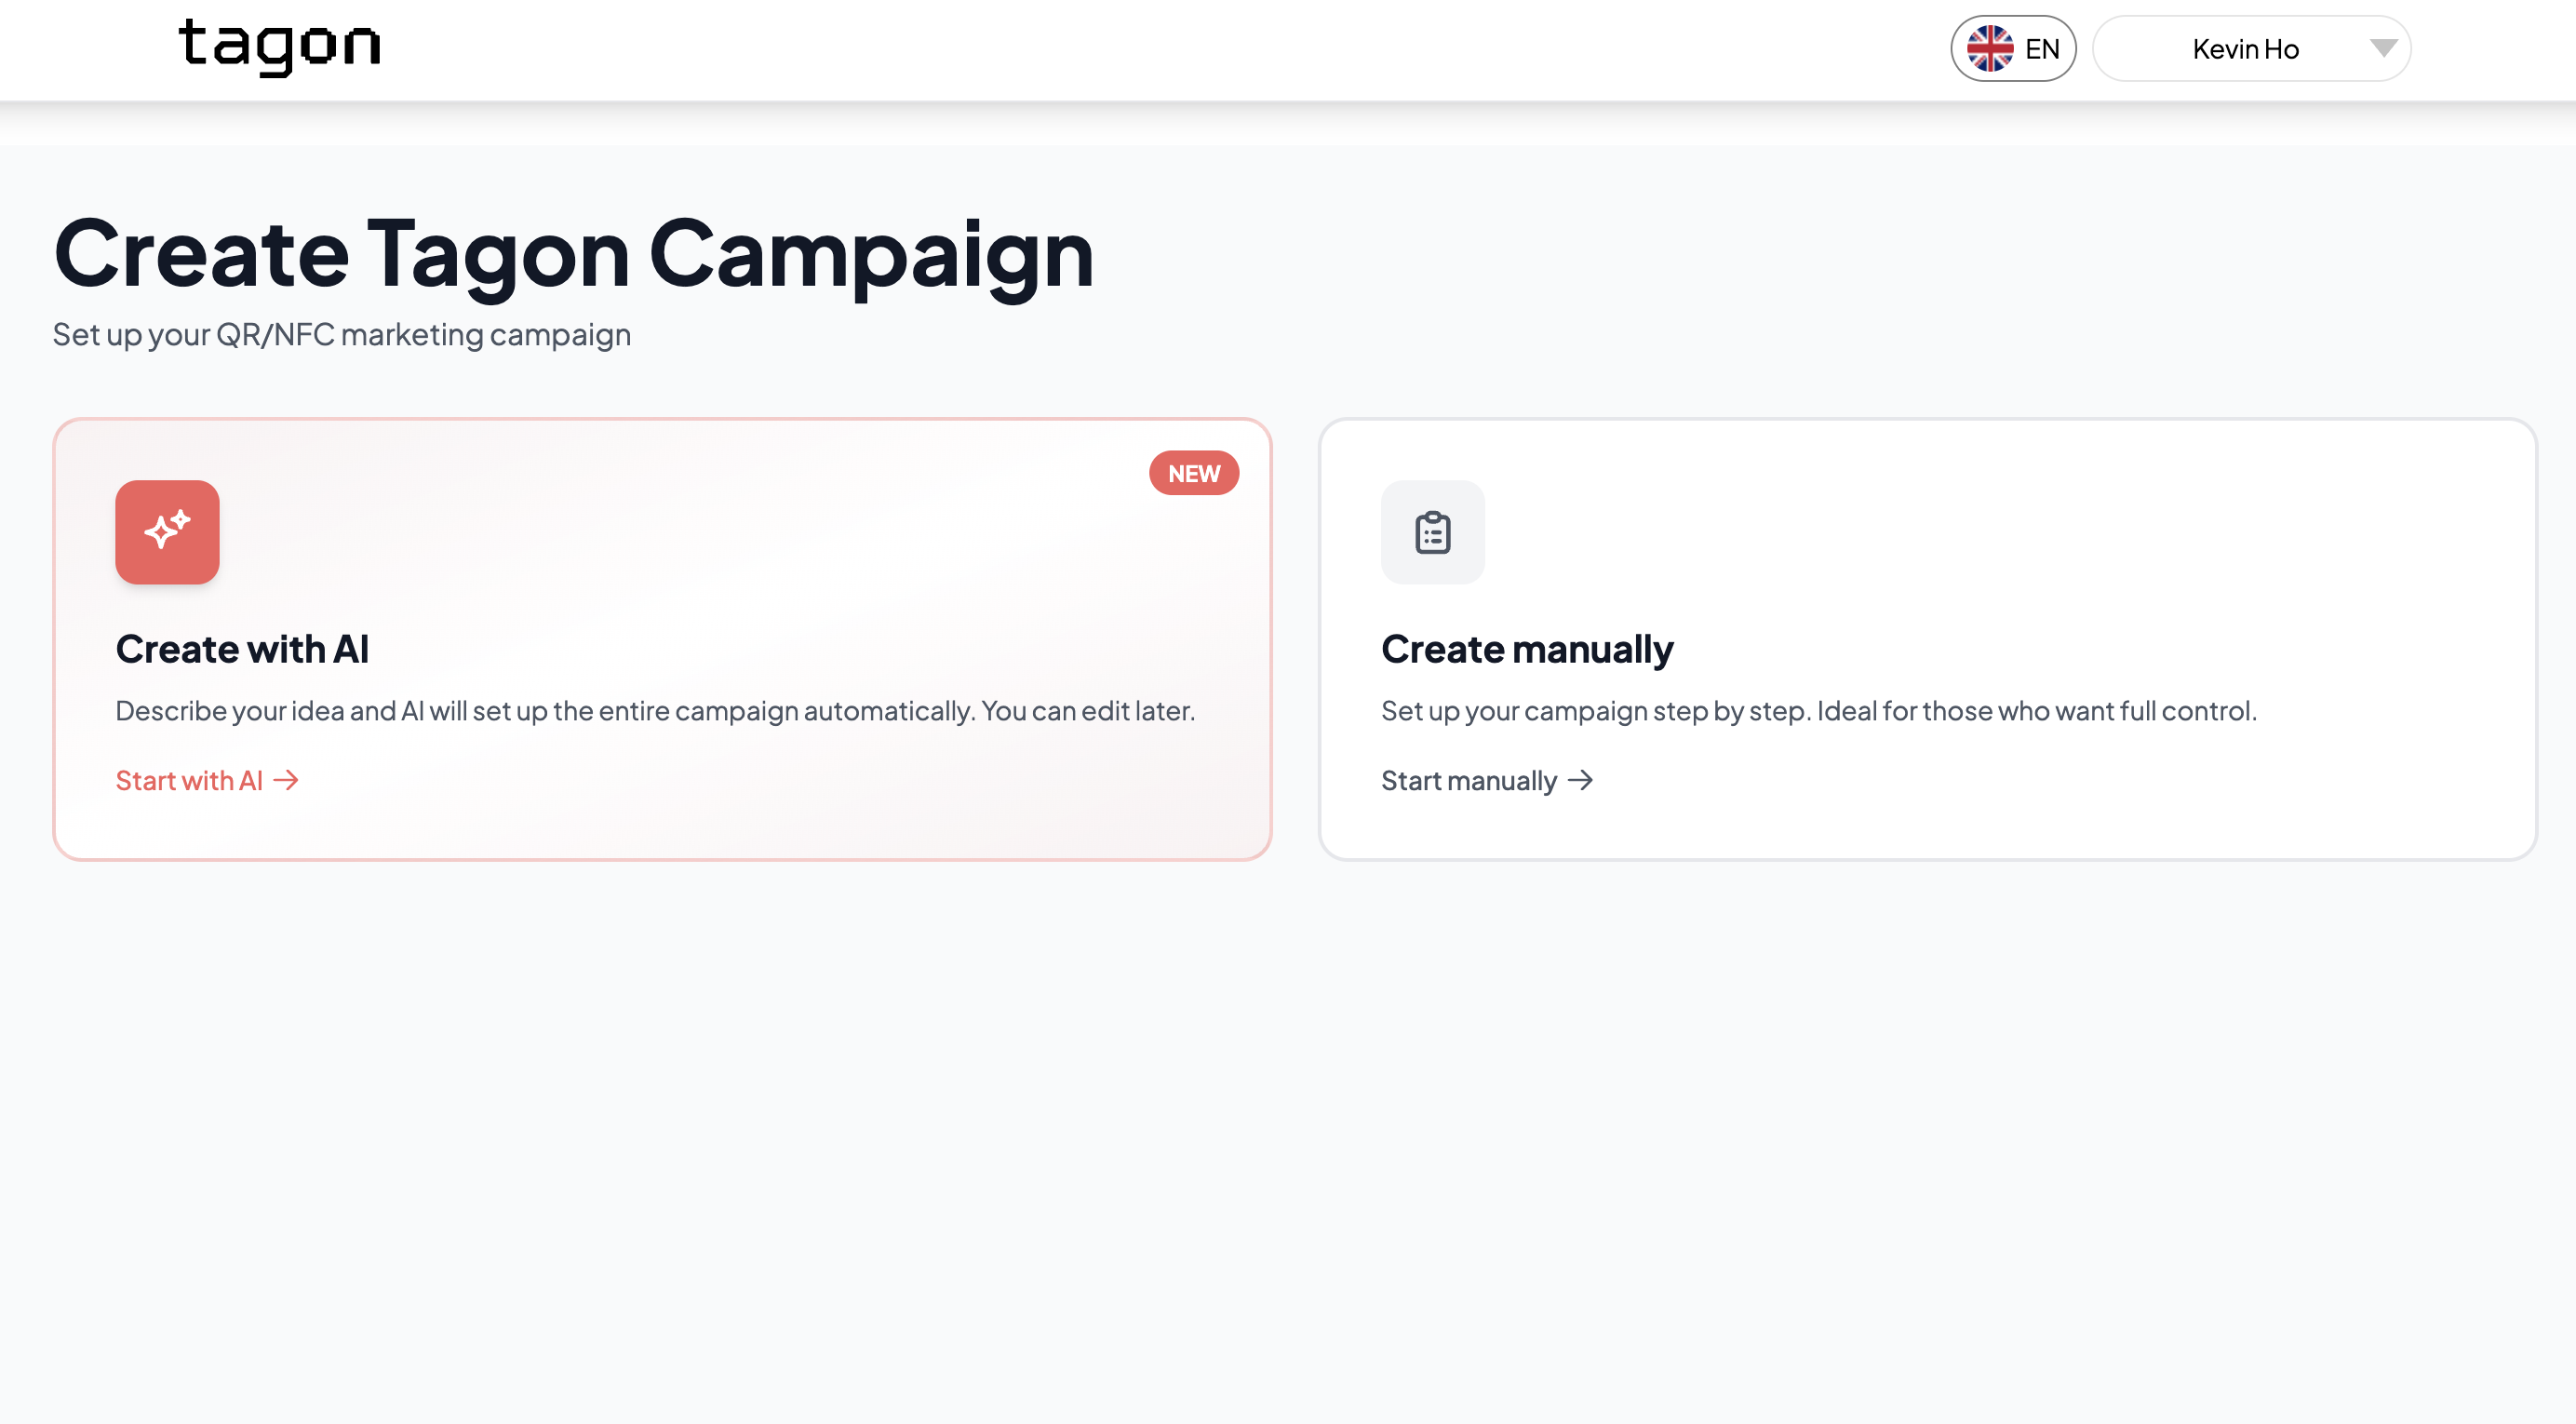Click the clipboard checklist icon

(1432, 532)
